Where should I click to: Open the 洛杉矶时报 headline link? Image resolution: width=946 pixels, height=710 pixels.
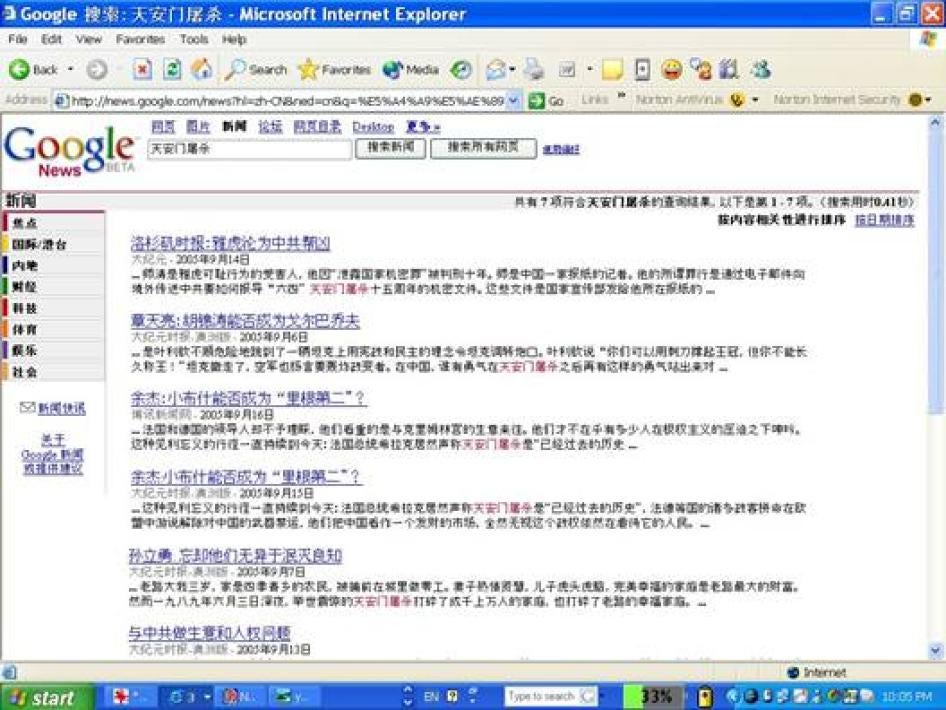pos(230,243)
